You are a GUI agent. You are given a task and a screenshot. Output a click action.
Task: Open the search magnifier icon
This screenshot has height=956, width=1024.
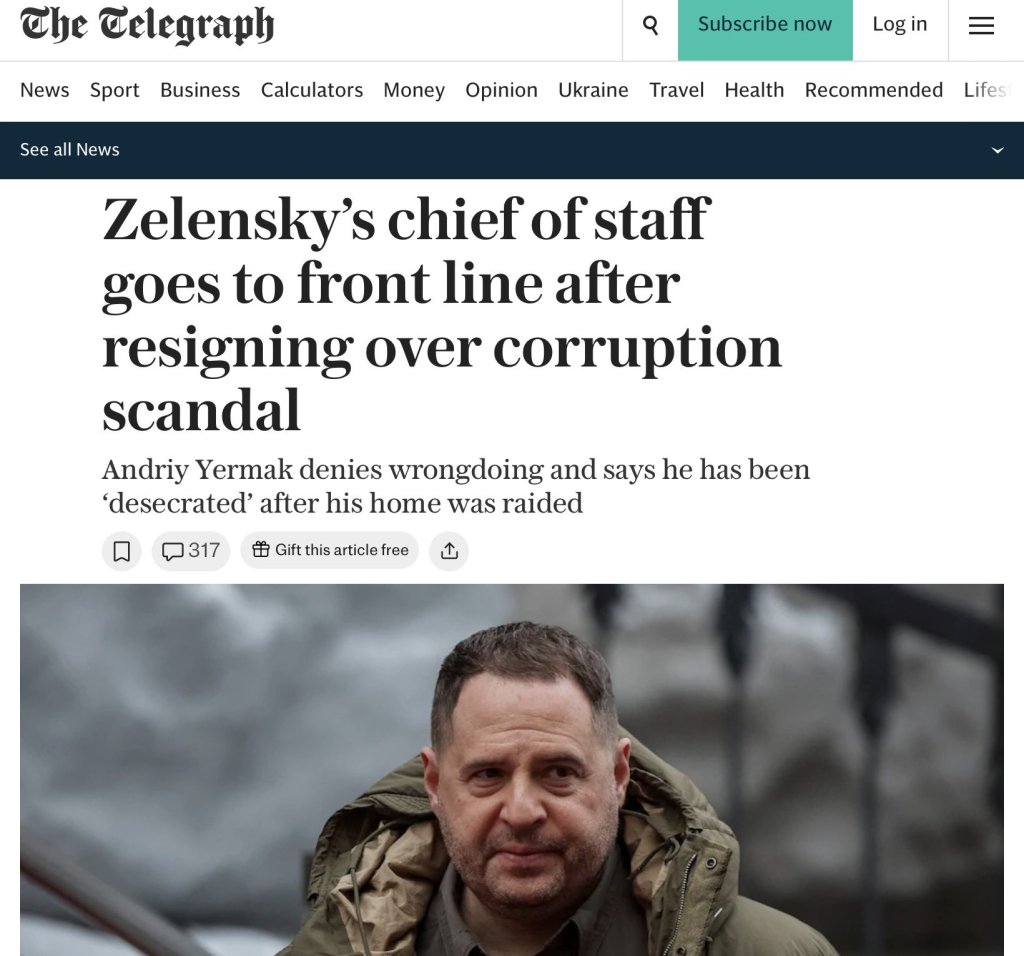coord(650,26)
